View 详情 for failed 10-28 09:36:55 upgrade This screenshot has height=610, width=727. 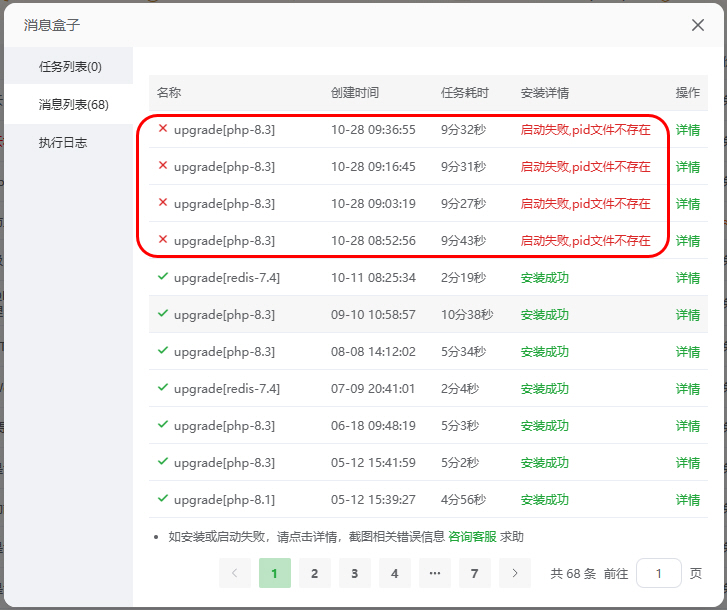point(688,130)
